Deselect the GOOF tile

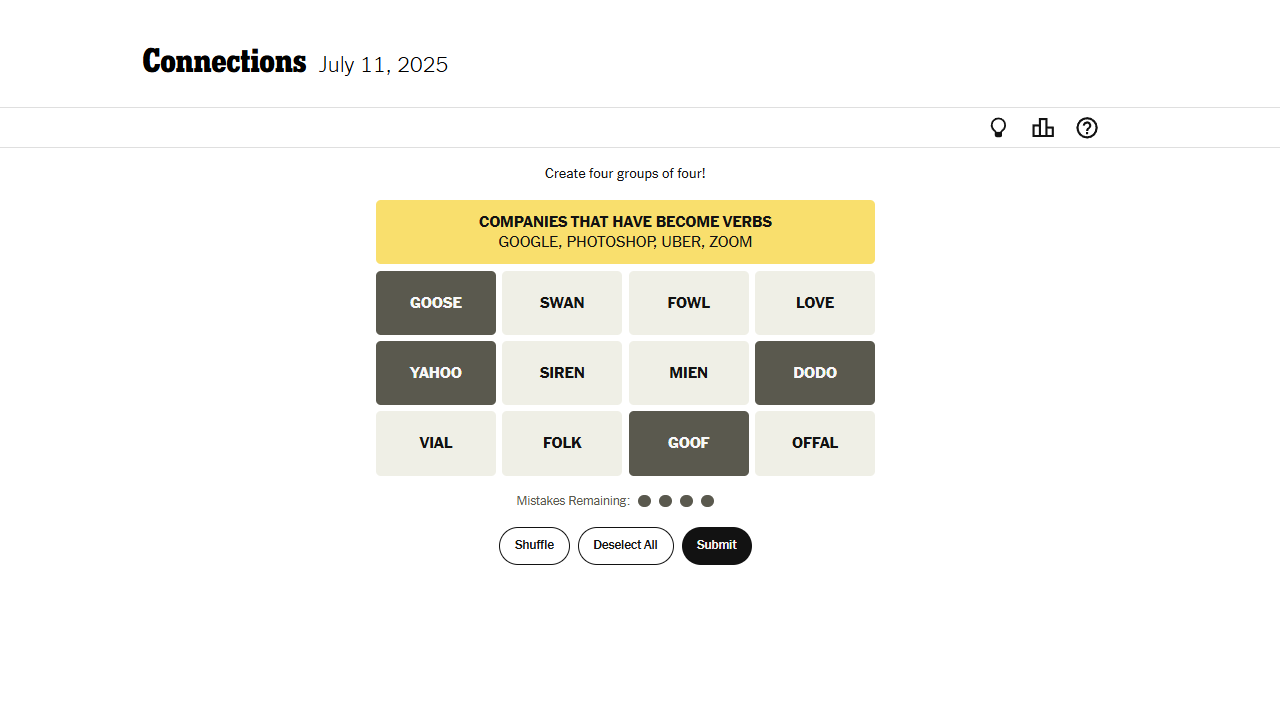[689, 443]
